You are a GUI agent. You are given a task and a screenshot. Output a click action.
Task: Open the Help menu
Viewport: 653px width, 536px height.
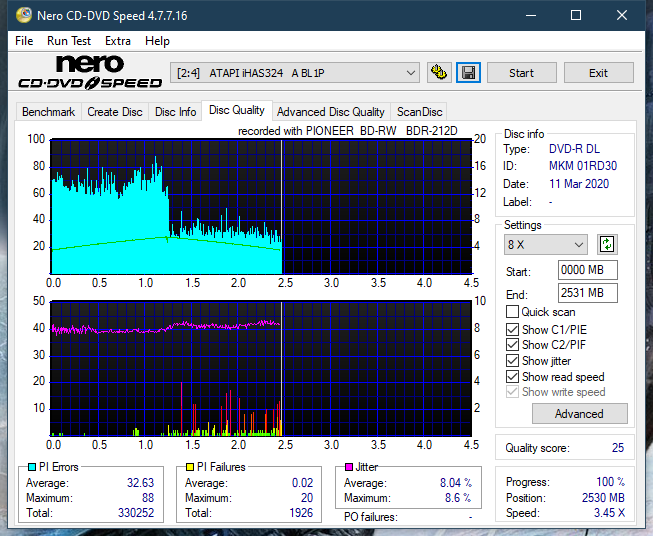[157, 41]
